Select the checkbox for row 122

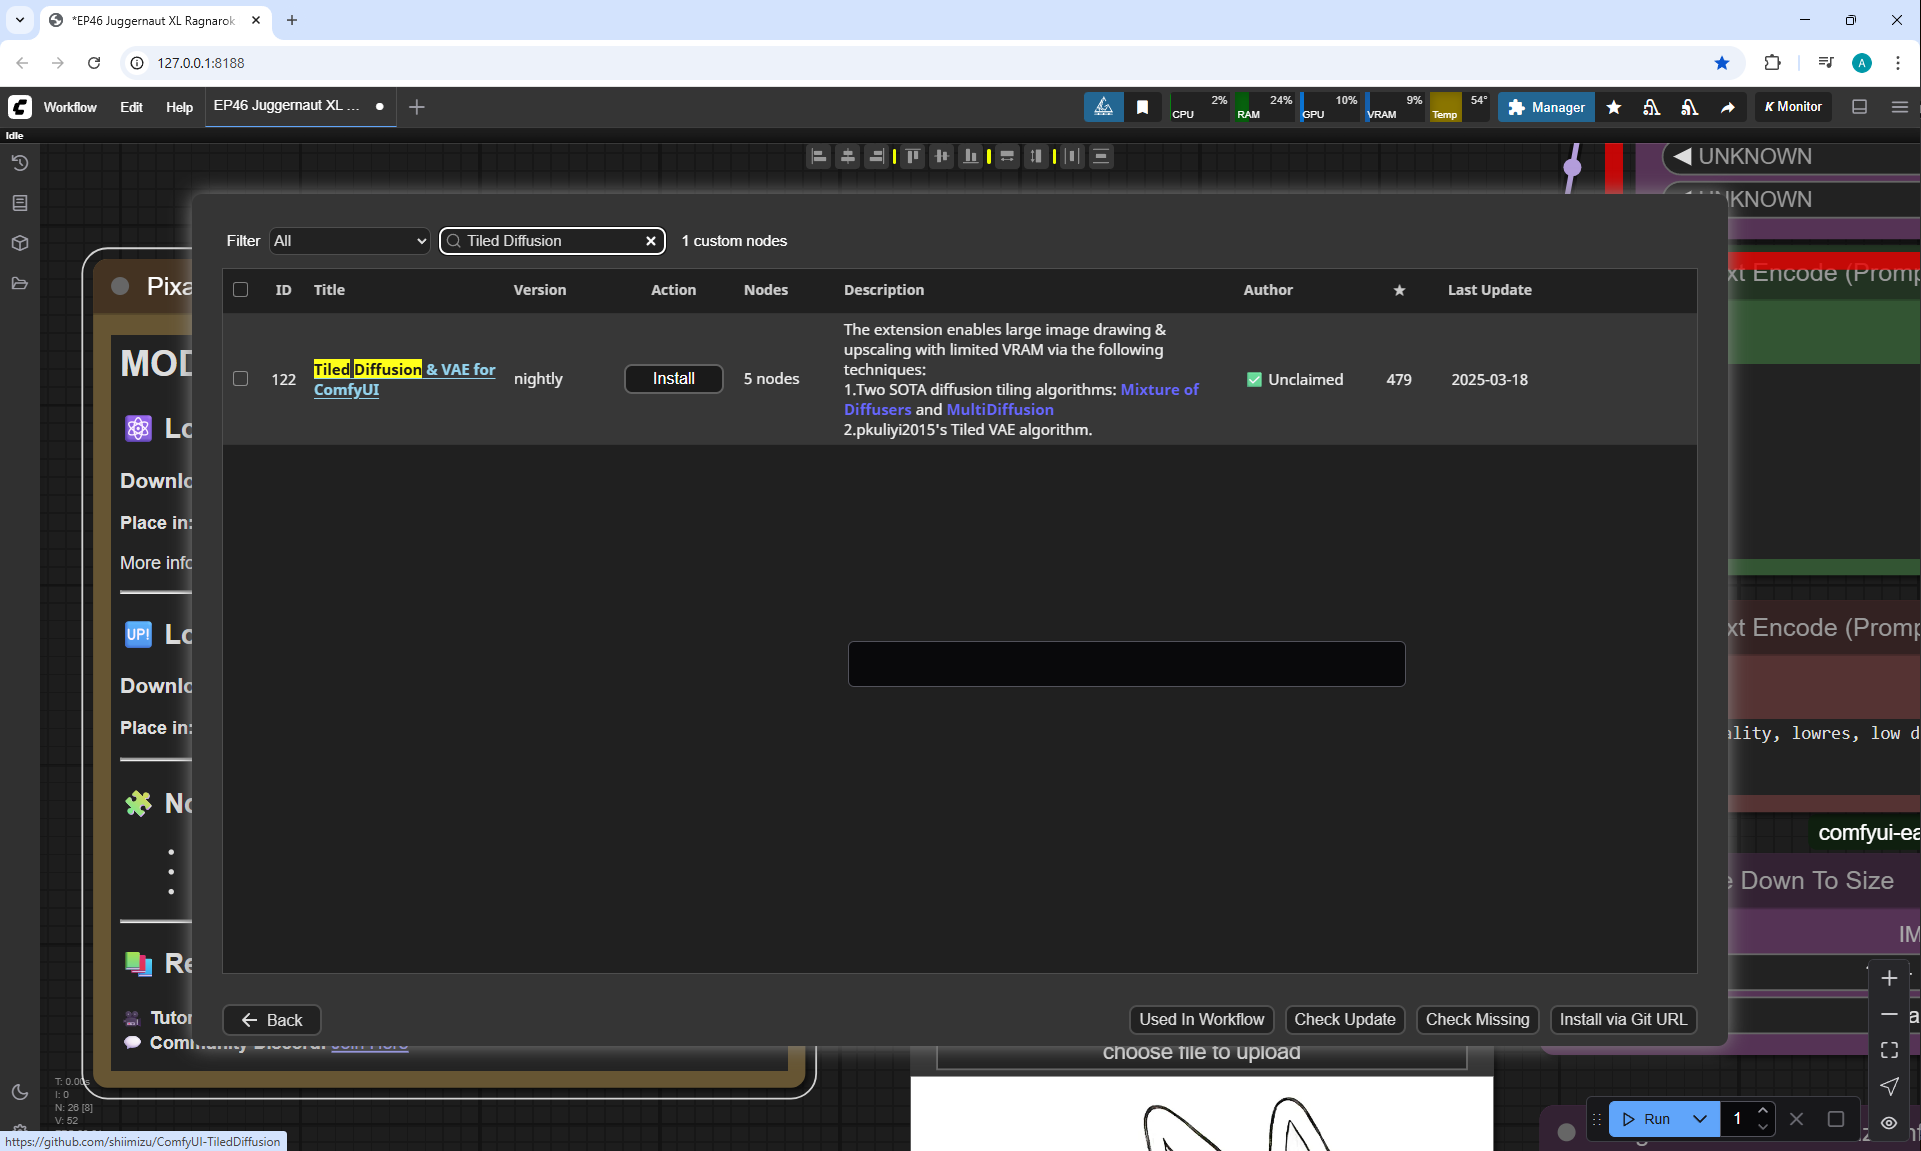click(240, 379)
